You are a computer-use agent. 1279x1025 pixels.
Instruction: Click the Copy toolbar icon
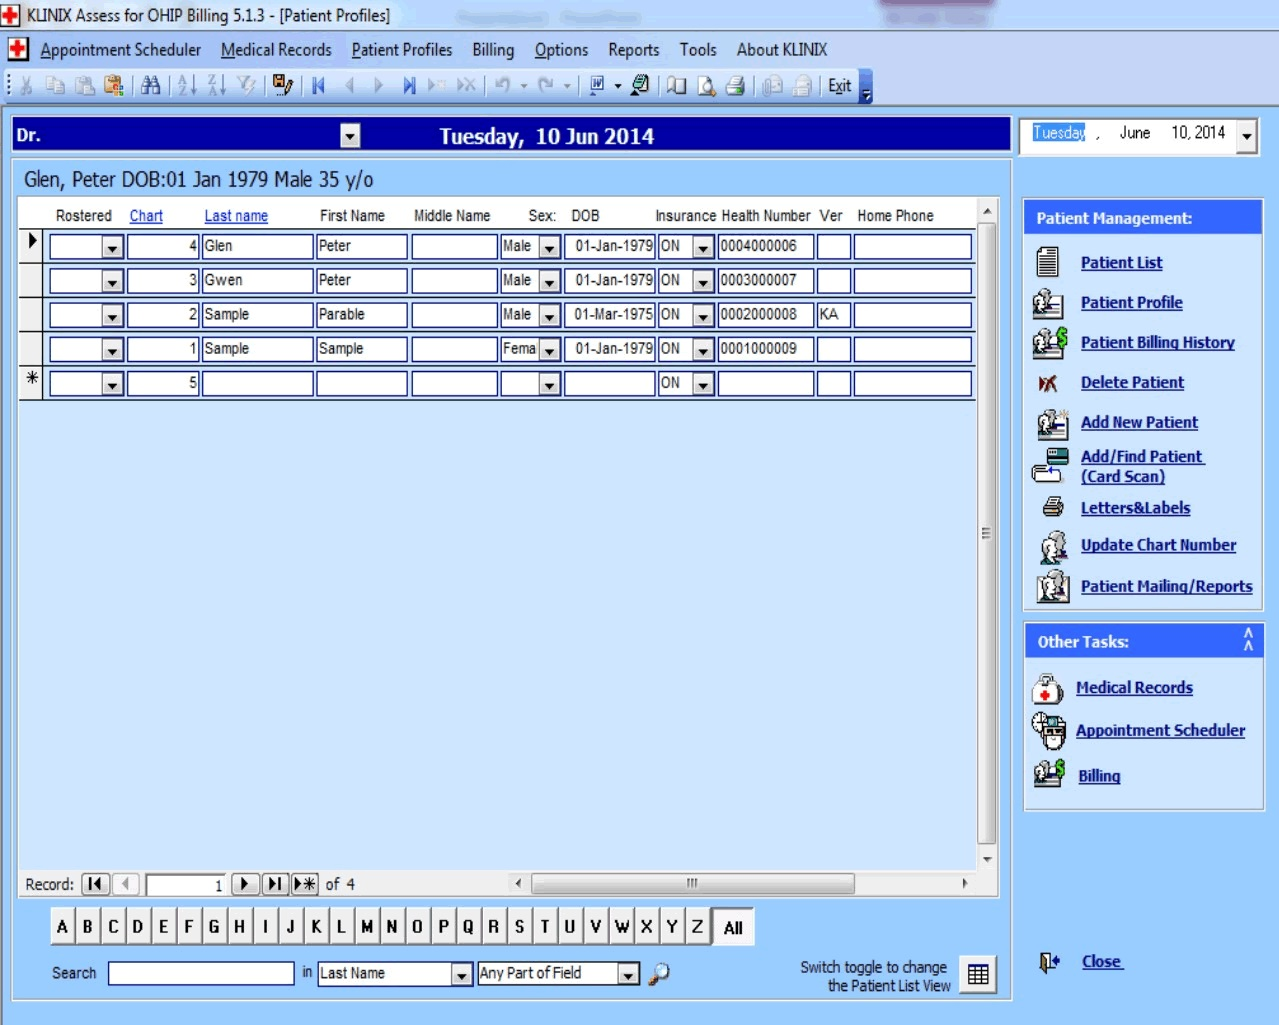point(56,86)
